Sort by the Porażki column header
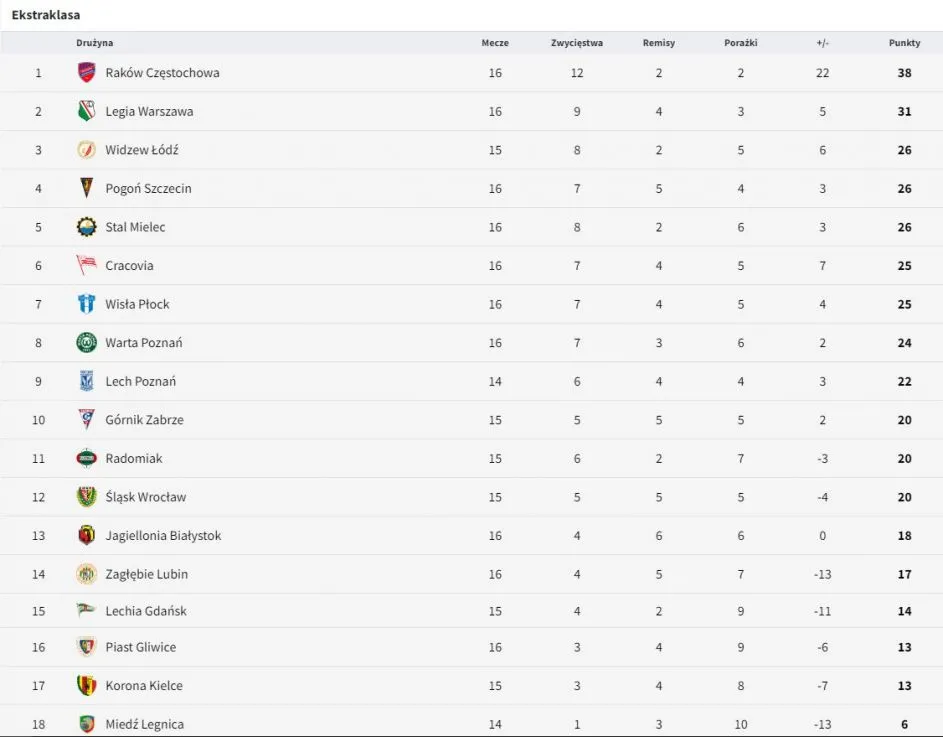 741,43
